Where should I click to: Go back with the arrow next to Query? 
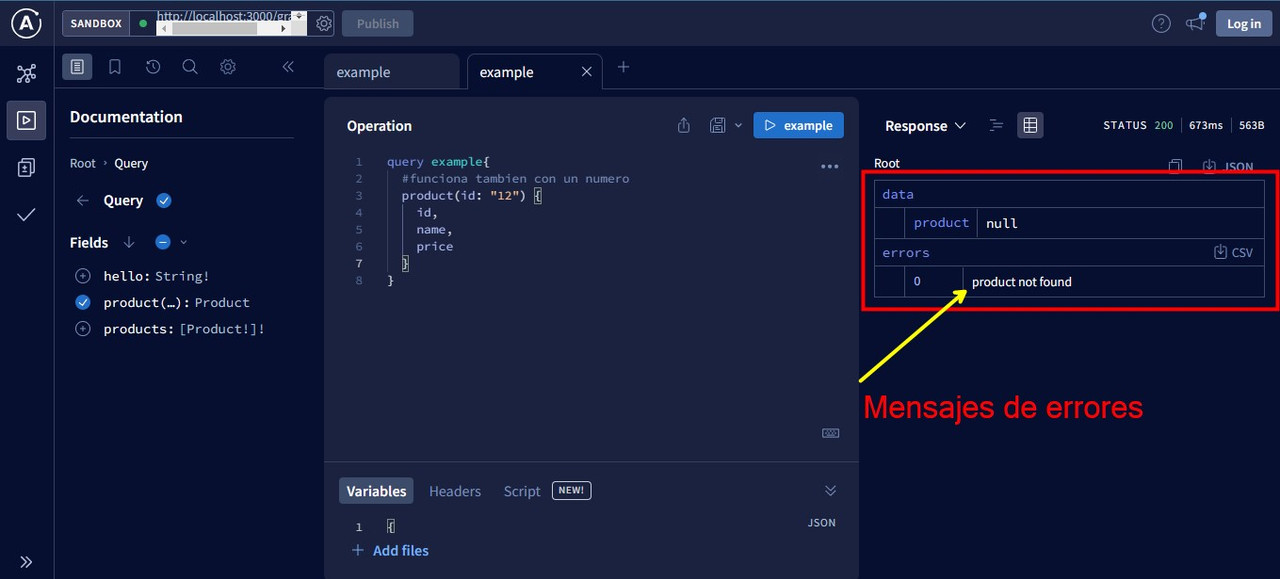pos(83,200)
